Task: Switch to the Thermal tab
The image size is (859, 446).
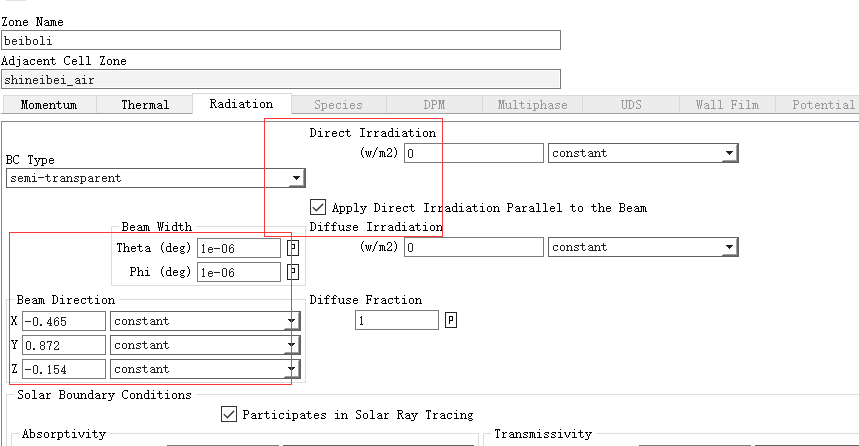Action: click(145, 105)
